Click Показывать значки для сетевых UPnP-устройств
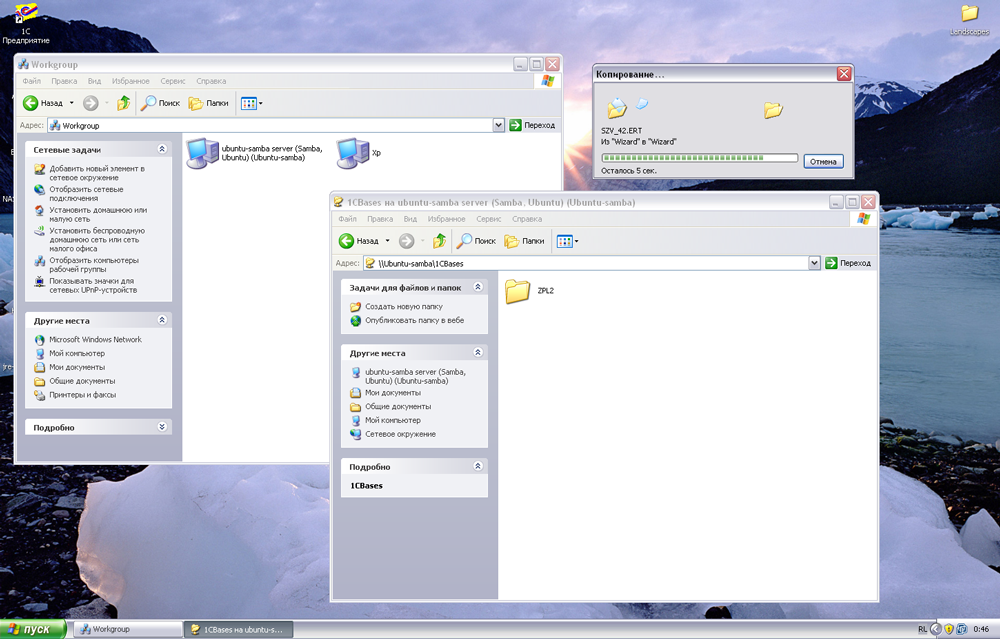This screenshot has width=1000, height=639. (x=93, y=285)
